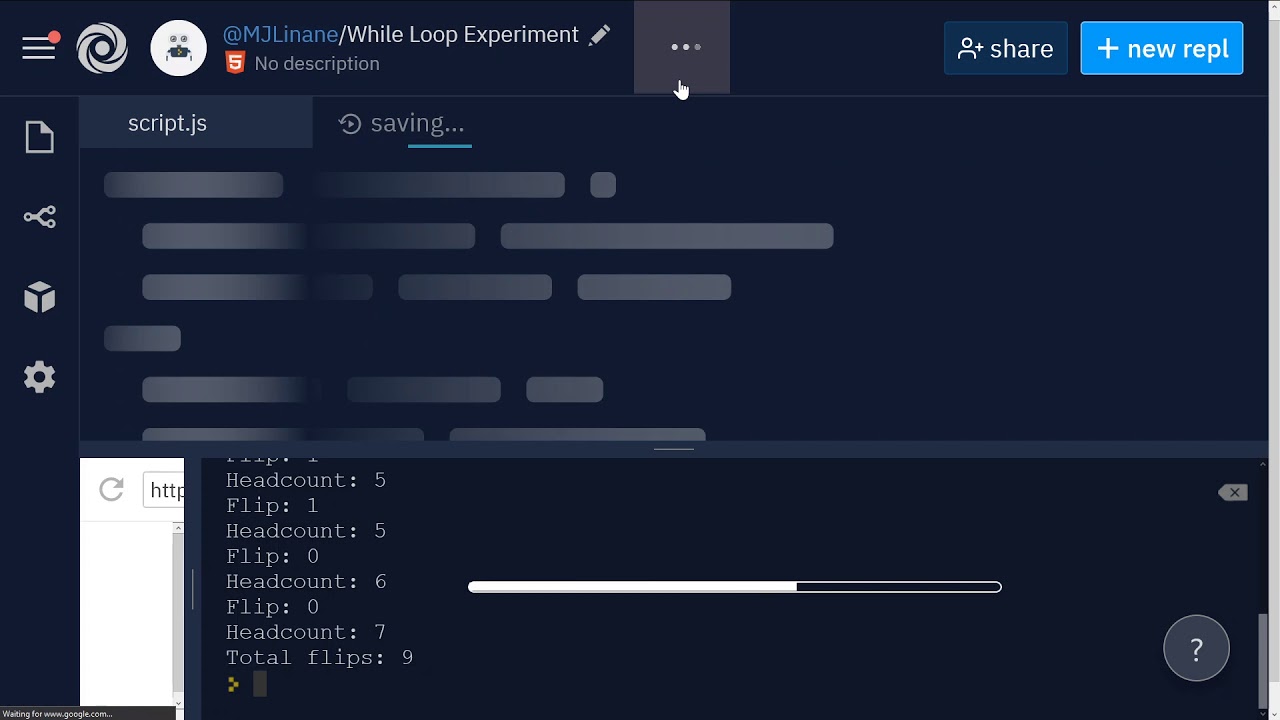This screenshot has height=720, width=1280.
Task: Open the packages cube icon
Action: pos(40,297)
